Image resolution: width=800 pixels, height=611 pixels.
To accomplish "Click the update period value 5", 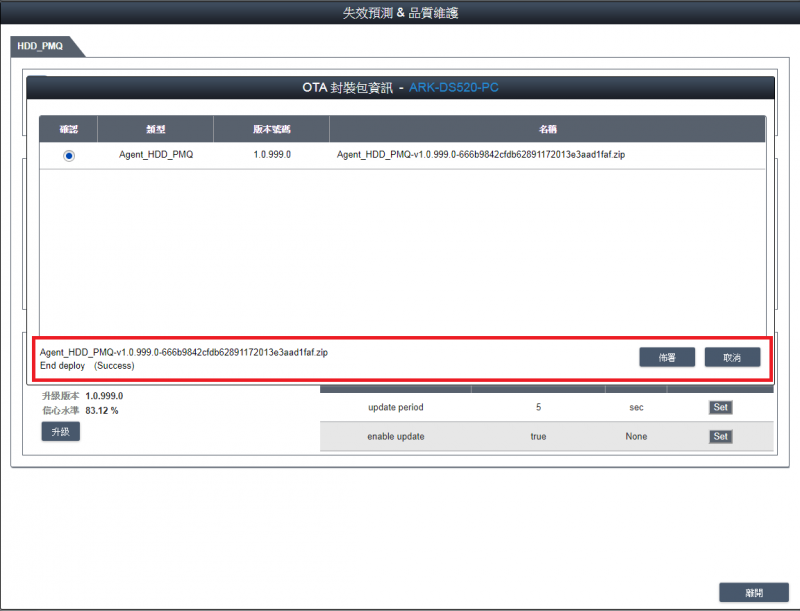I will (x=538, y=407).
